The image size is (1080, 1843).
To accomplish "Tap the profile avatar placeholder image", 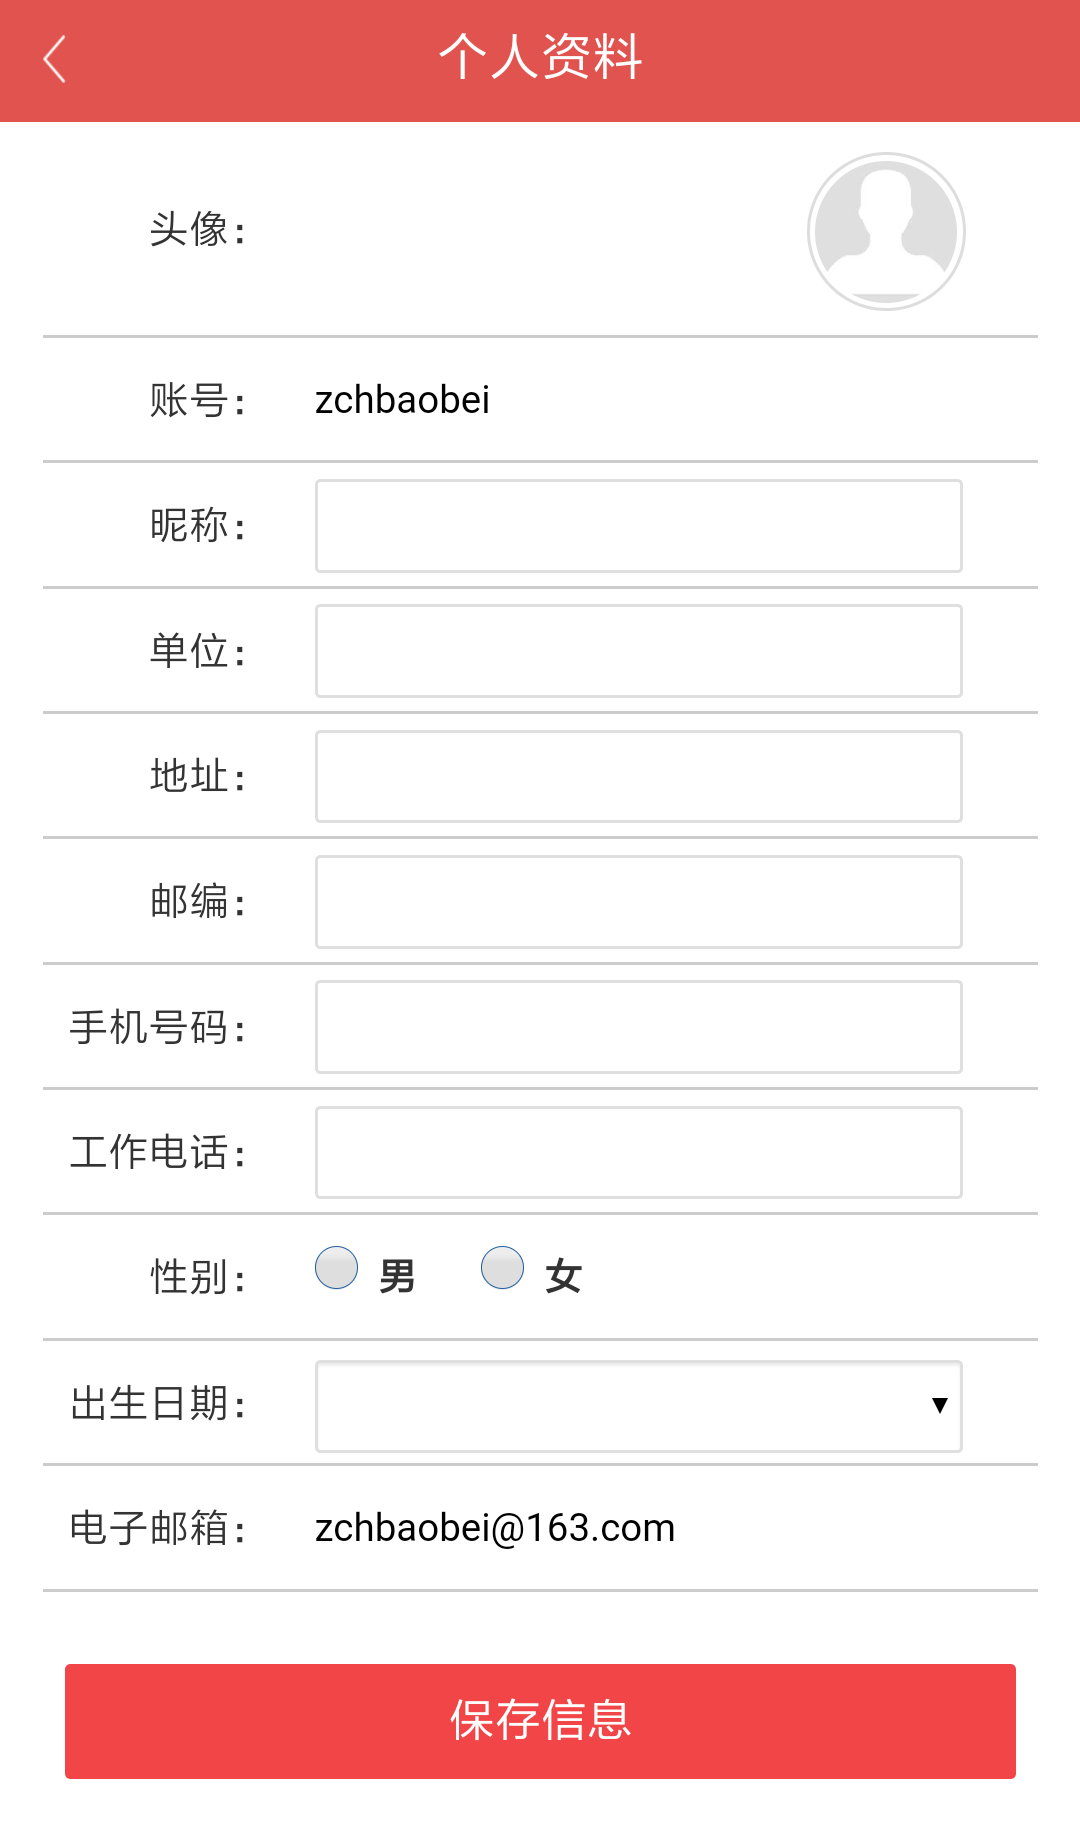I will tap(886, 231).
